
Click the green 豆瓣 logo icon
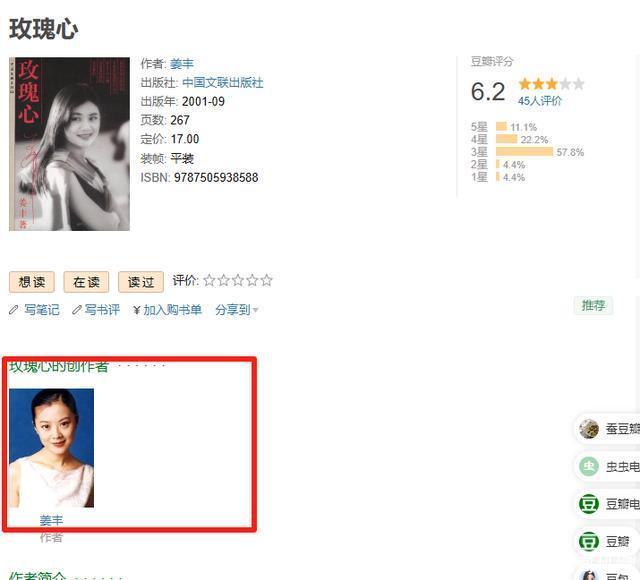click(589, 541)
